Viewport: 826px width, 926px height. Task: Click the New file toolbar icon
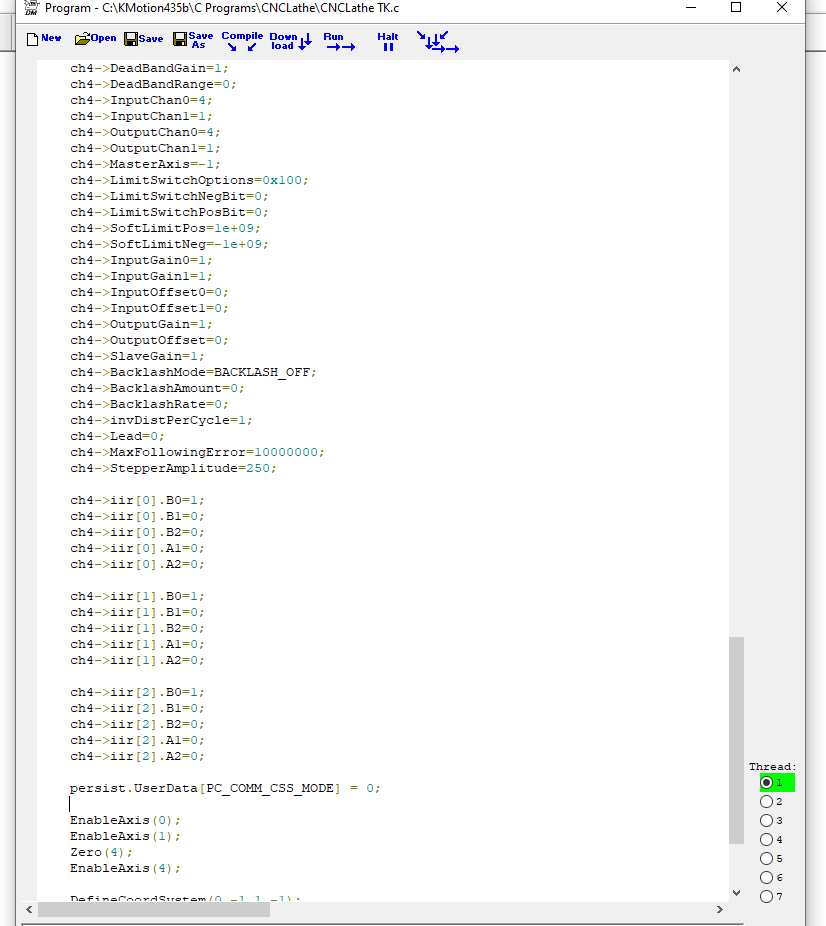(x=43, y=39)
